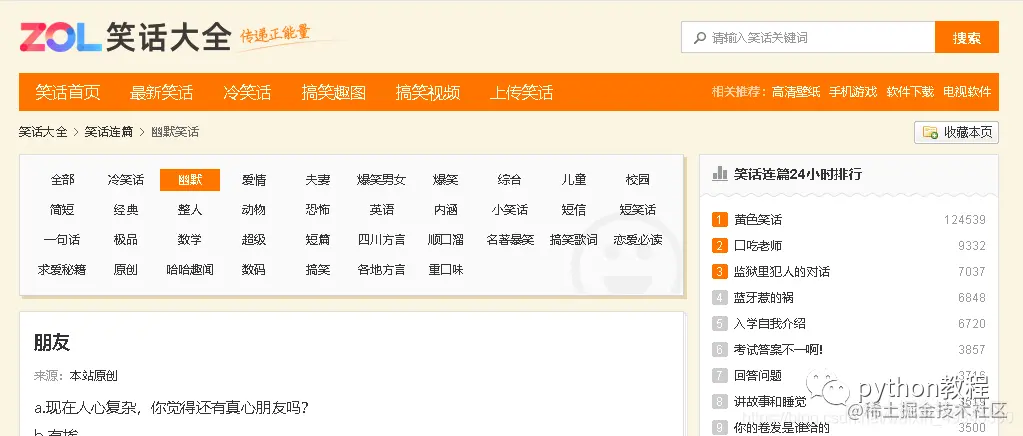Image resolution: width=1023 pixels, height=436 pixels.
Task: Select the 爆笑男女 category
Action: coord(382,179)
